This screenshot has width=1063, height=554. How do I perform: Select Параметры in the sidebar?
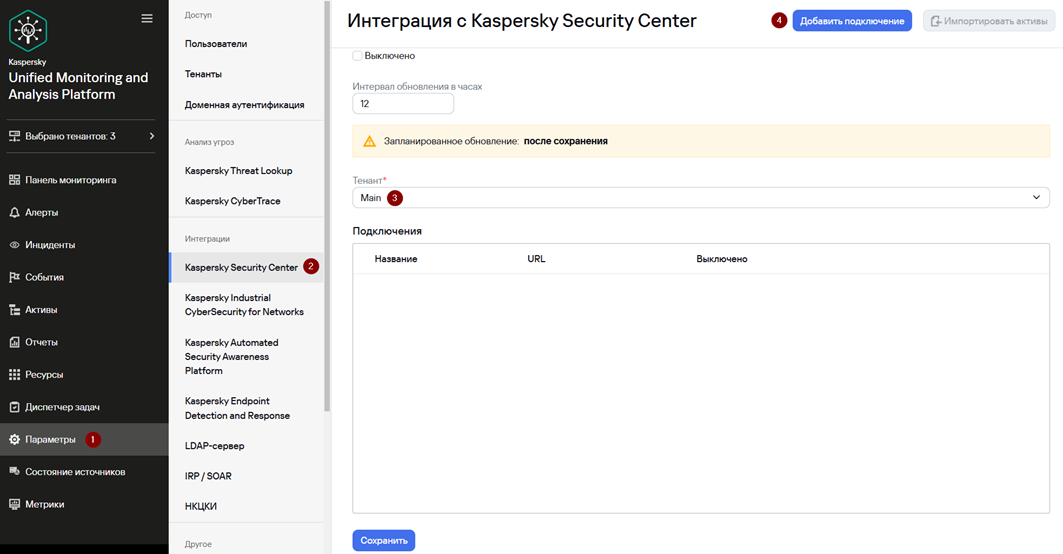[x=84, y=439]
